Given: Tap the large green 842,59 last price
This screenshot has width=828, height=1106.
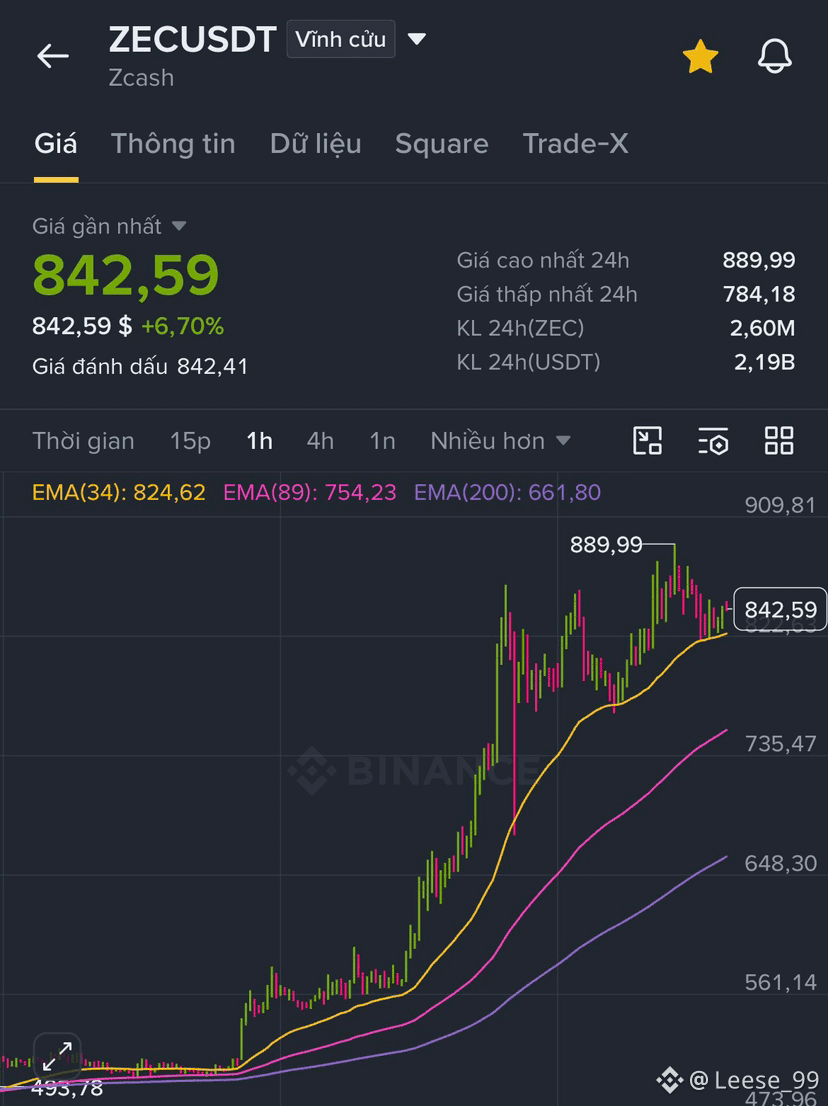Looking at the screenshot, I should [x=126, y=274].
